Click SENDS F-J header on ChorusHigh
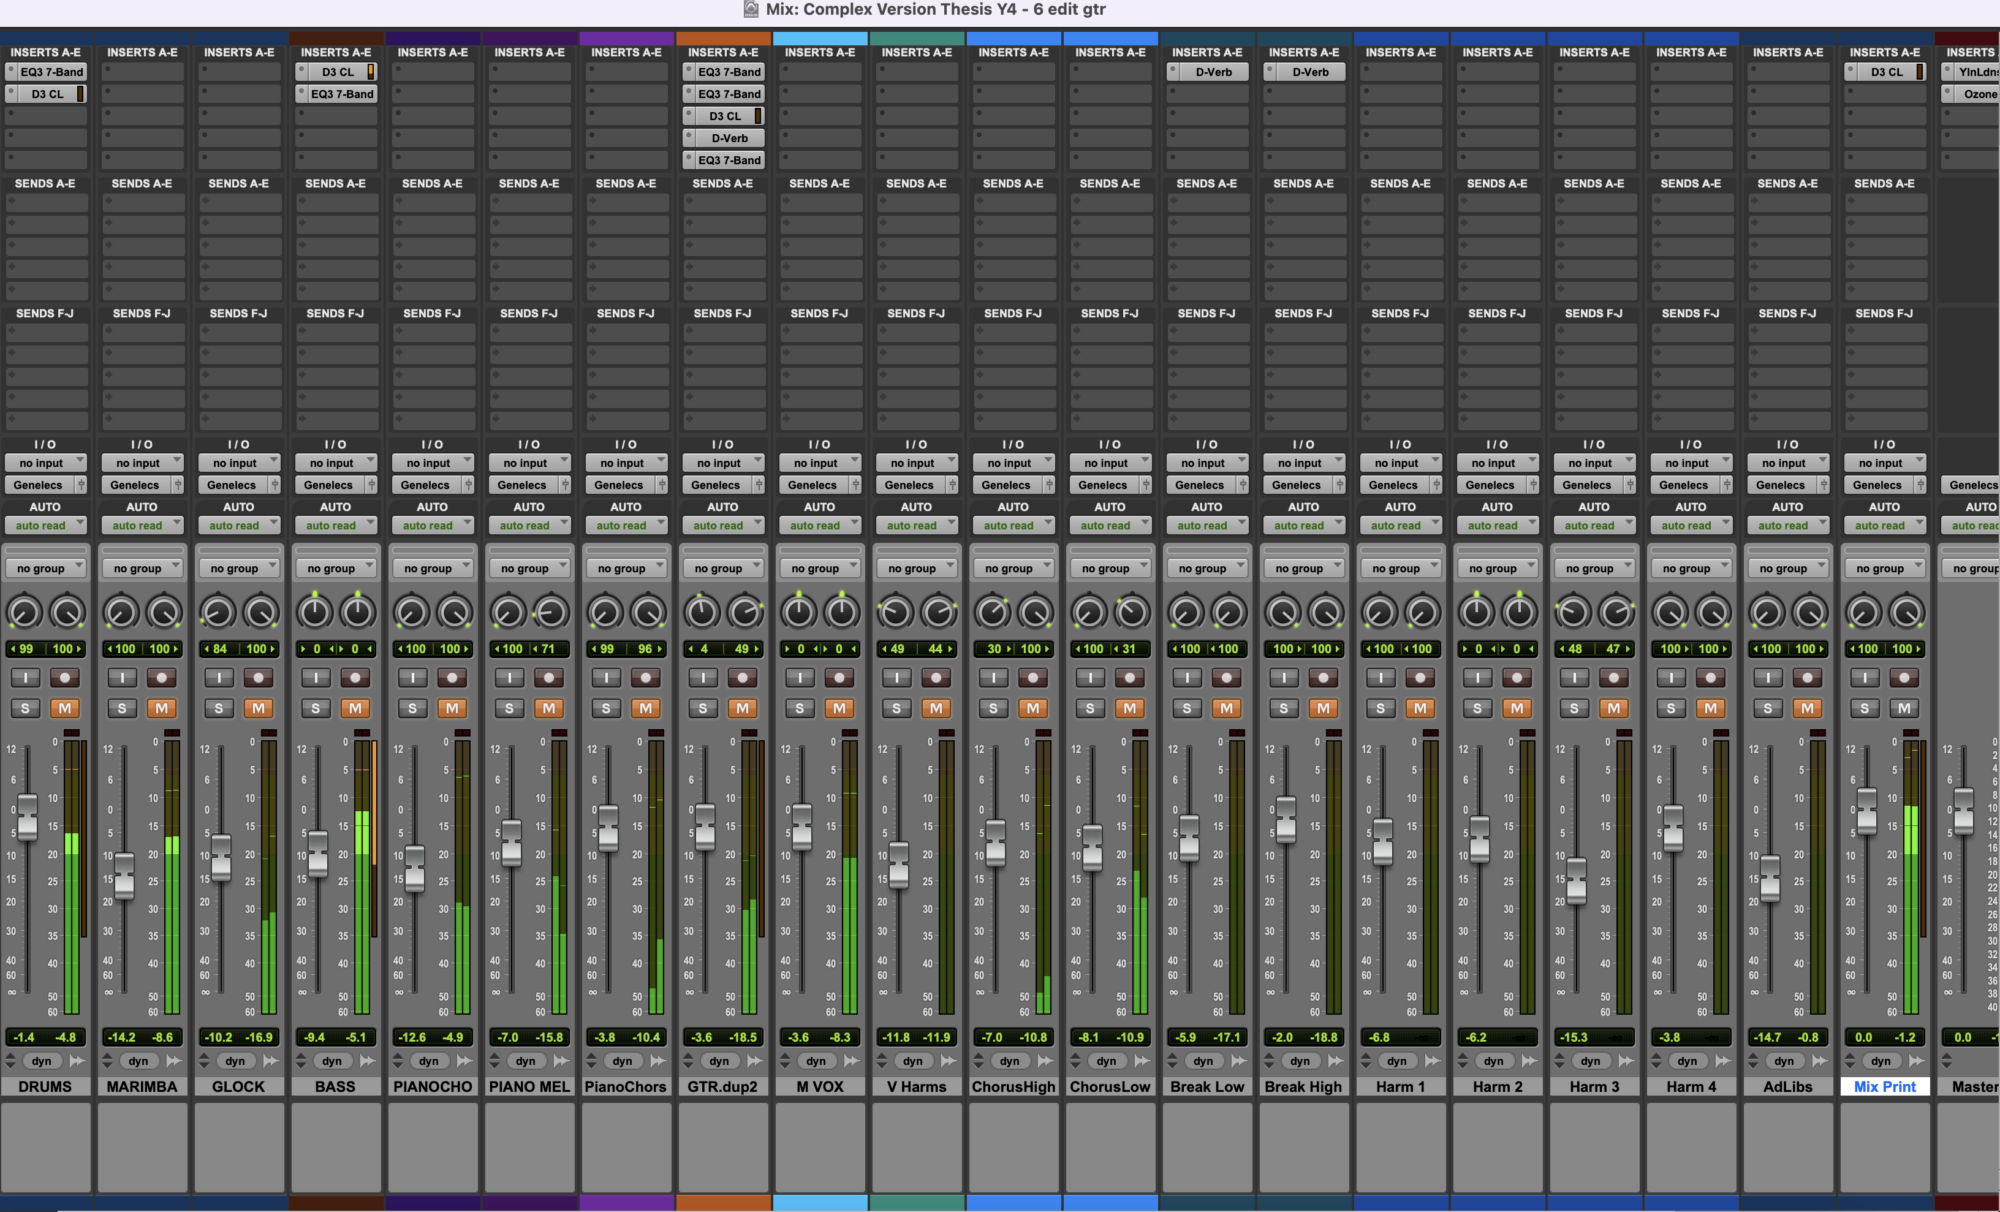Screen dimensions: 2000x1212 (x=1013, y=313)
